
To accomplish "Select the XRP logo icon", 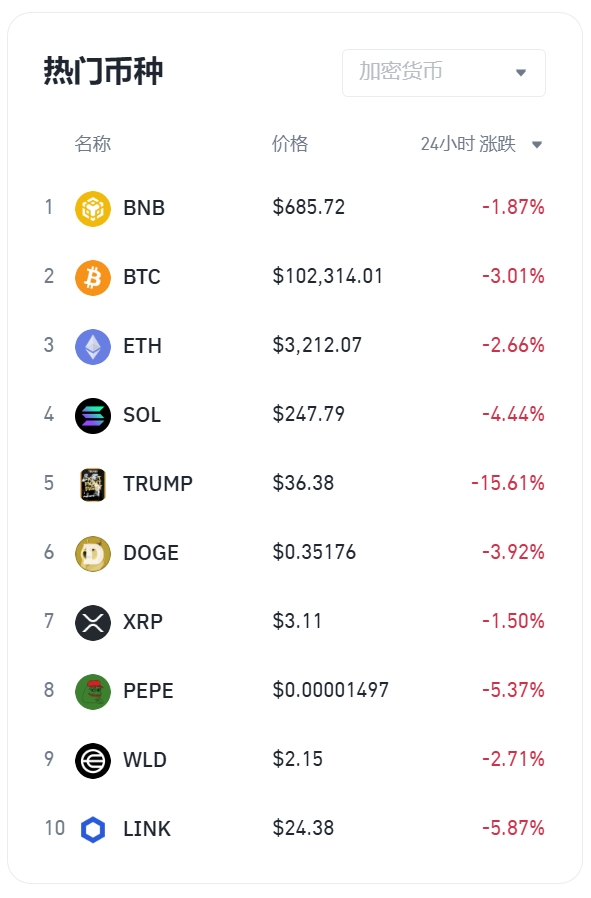I will coord(93,623).
